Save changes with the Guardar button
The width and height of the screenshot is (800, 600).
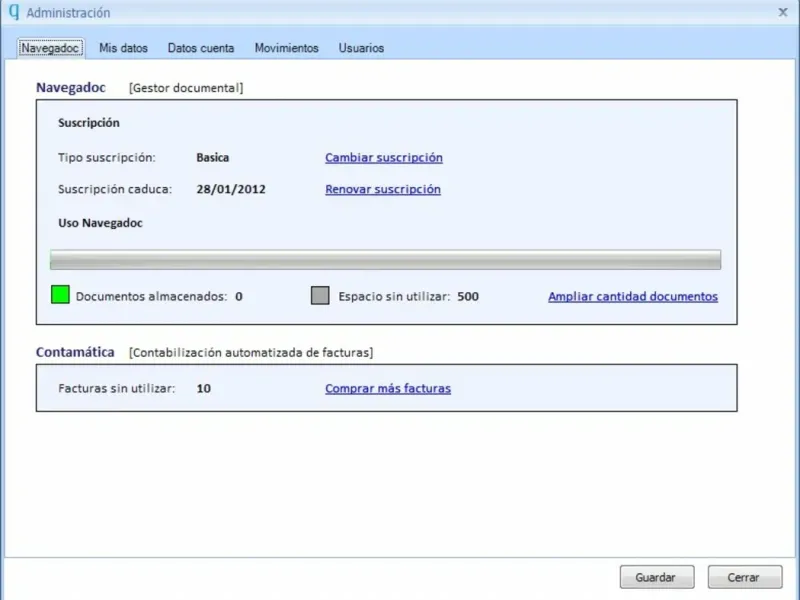coord(657,577)
